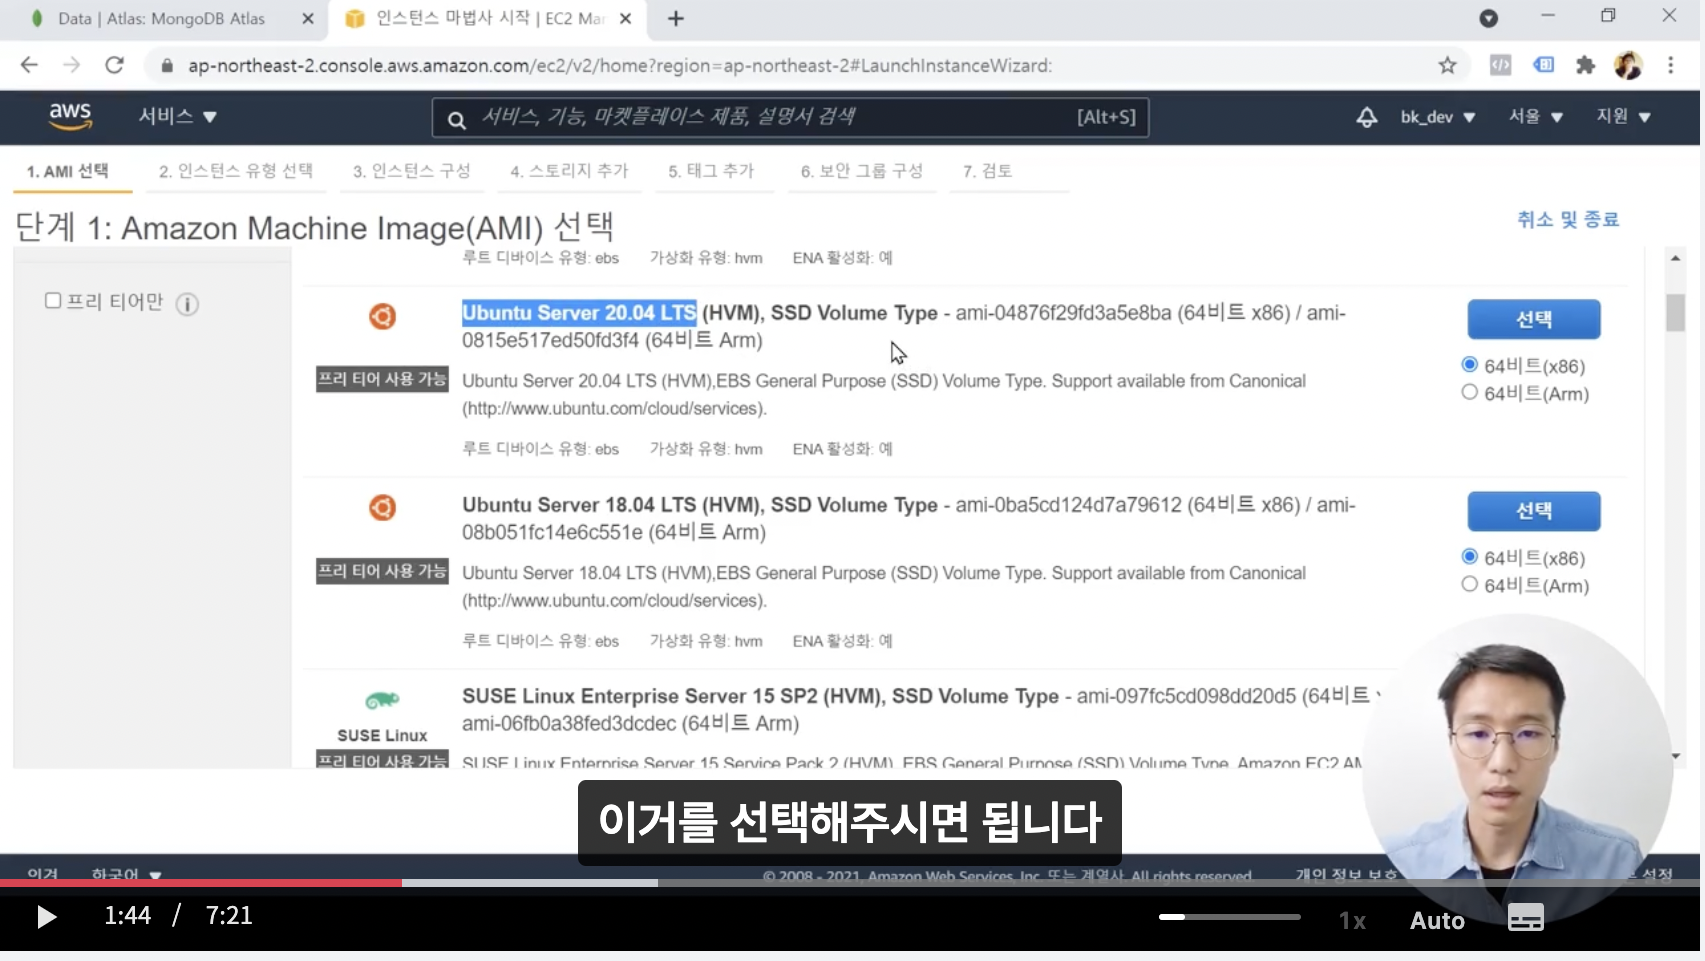Screen dimensions: 1705x961
Task: Open the Chrome three-dot menu
Action: pyautogui.click(x=1670, y=65)
